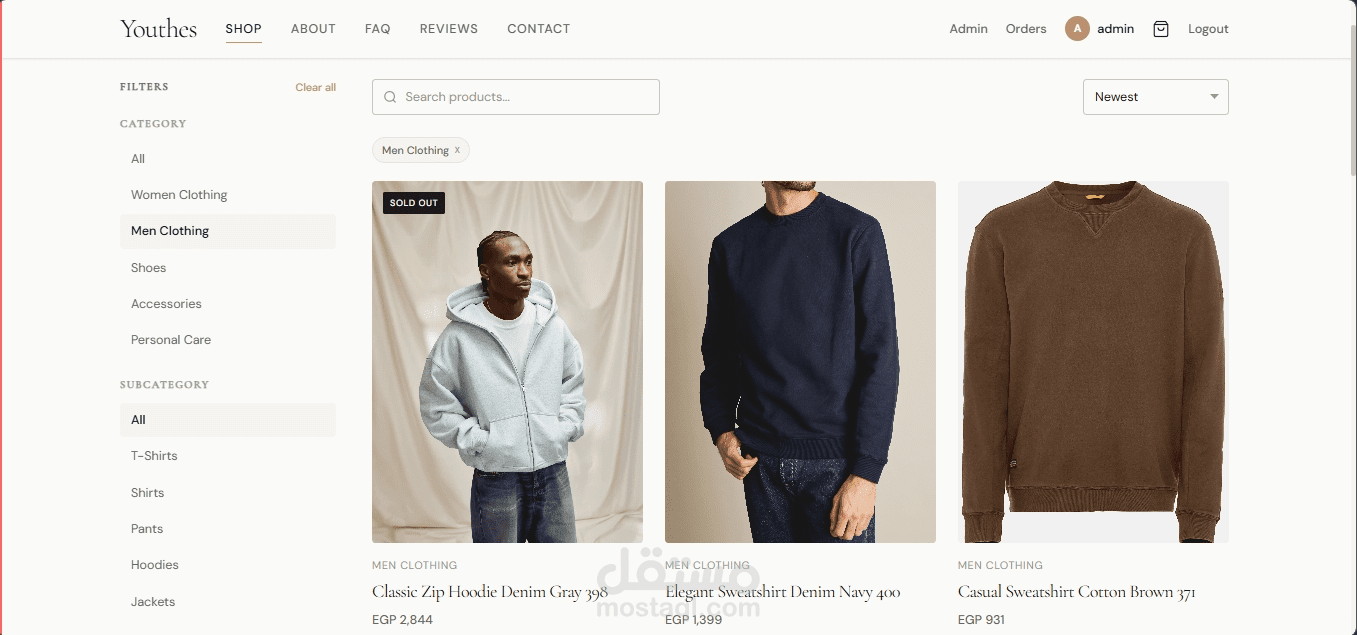
Task: Click the Youthes logo
Action: pyautogui.click(x=158, y=29)
